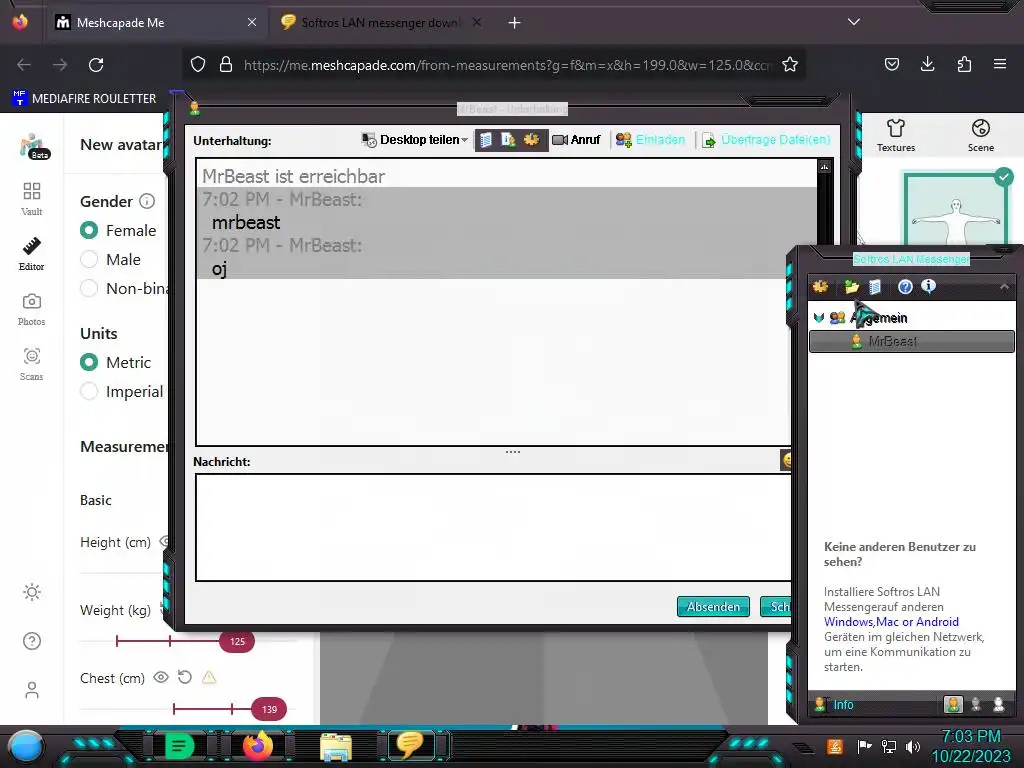Open the Scans section in sidebar

click(x=31, y=364)
